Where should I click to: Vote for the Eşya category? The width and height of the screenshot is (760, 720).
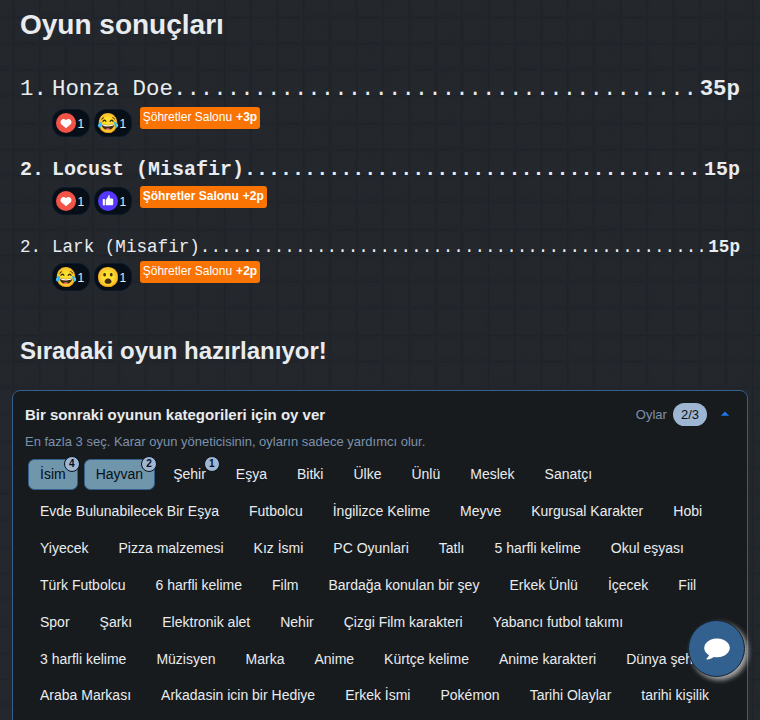click(x=251, y=474)
